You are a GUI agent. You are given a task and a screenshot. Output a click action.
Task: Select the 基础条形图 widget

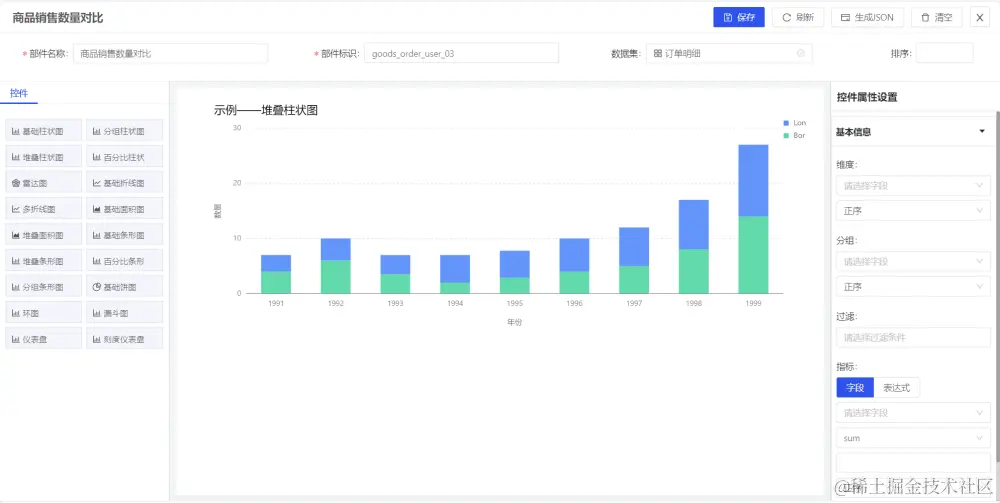(124, 235)
